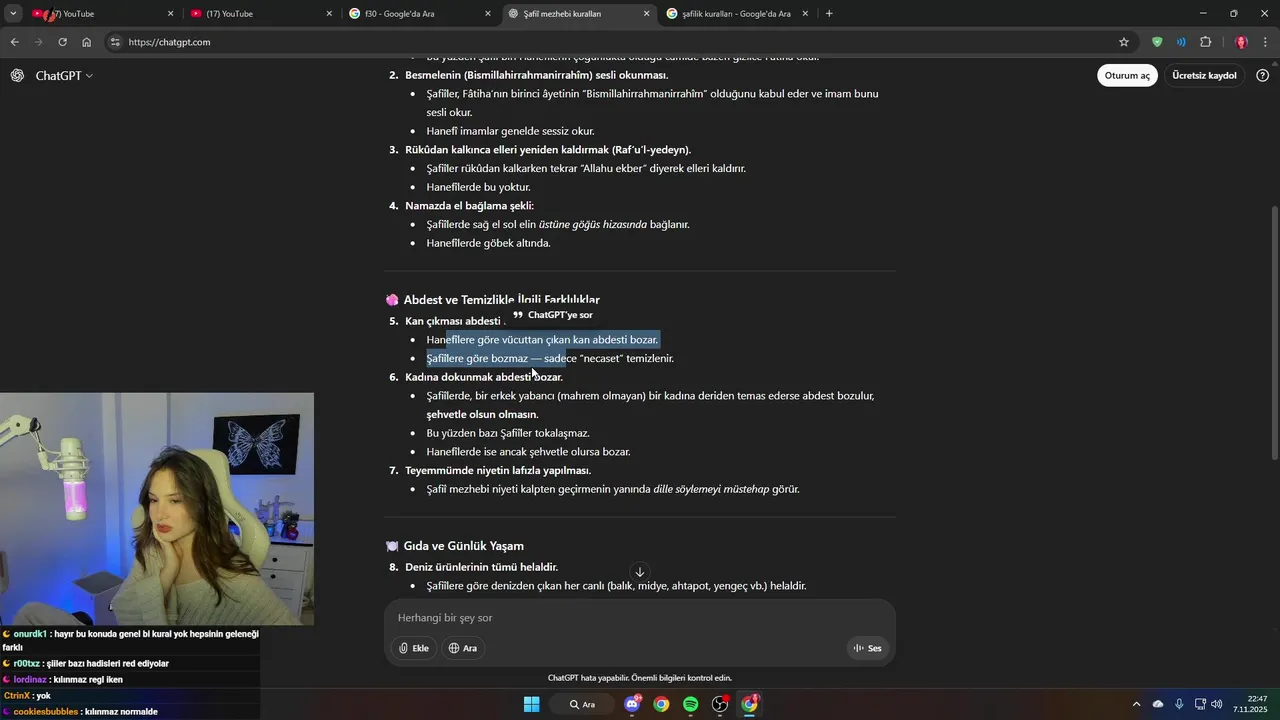The image size is (1280, 720).
Task: Open network settings tray icon
Action: pos(1200,704)
